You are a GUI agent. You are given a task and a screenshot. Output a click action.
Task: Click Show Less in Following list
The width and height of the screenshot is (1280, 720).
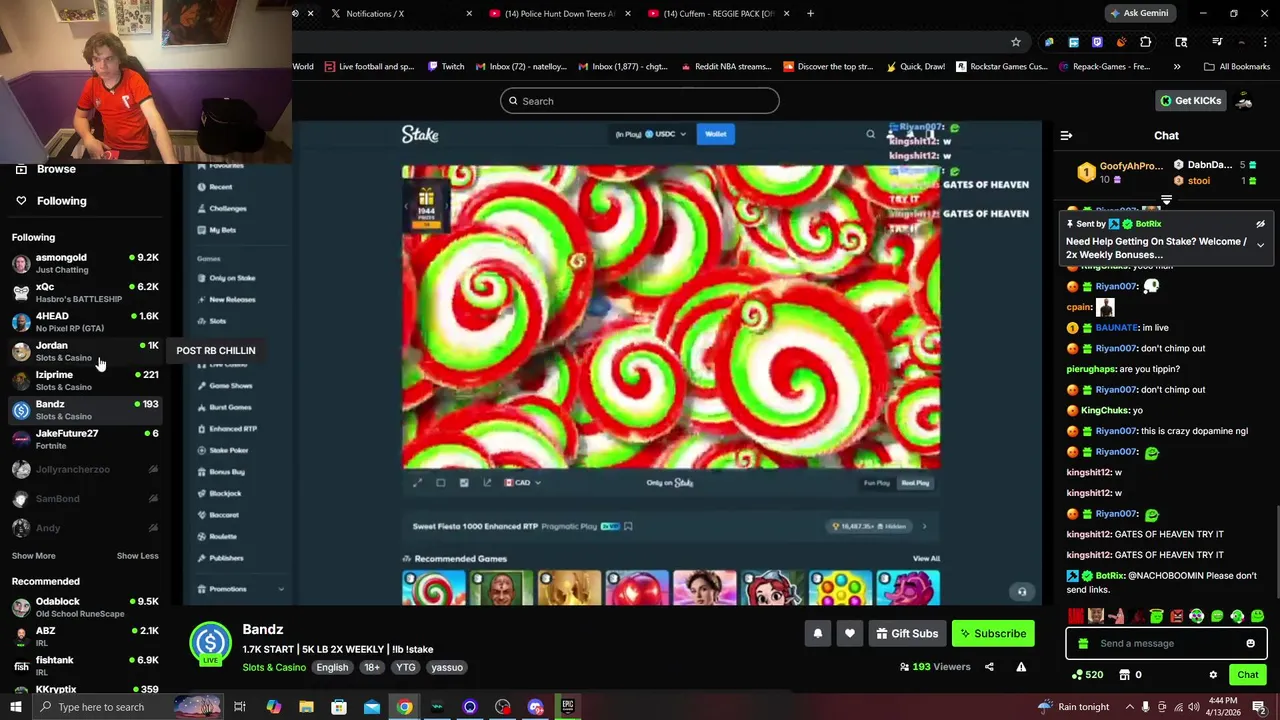tap(137, 556)
